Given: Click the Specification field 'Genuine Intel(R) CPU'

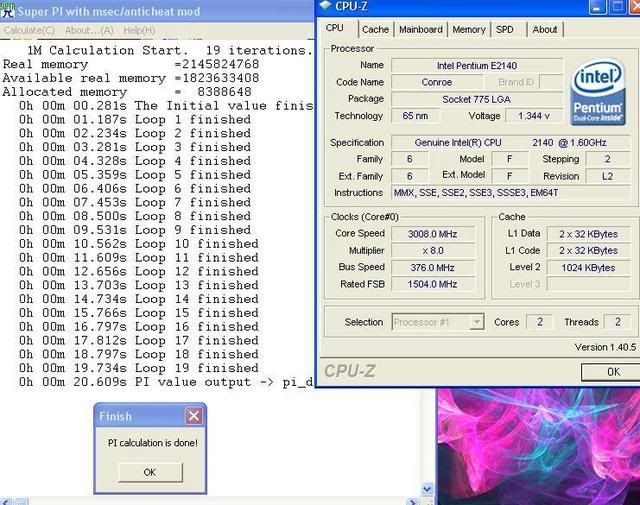Looking at the screenshot, I should (511, 142).
